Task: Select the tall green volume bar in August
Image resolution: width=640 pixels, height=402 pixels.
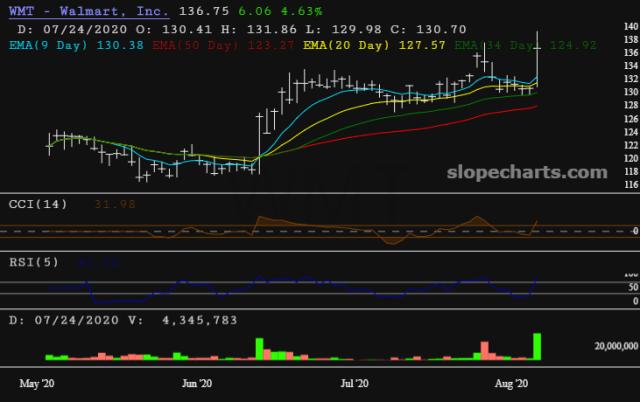Action: tap(537, 346)
